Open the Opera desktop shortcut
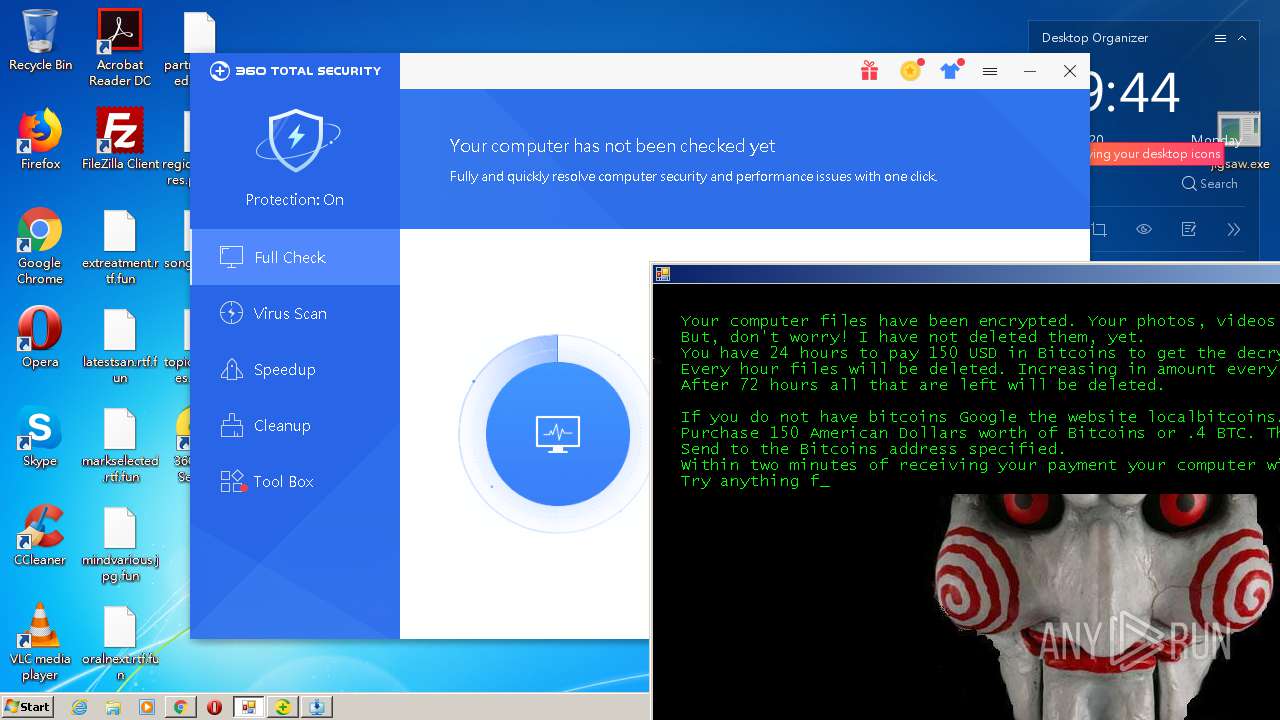 [40, 338]
